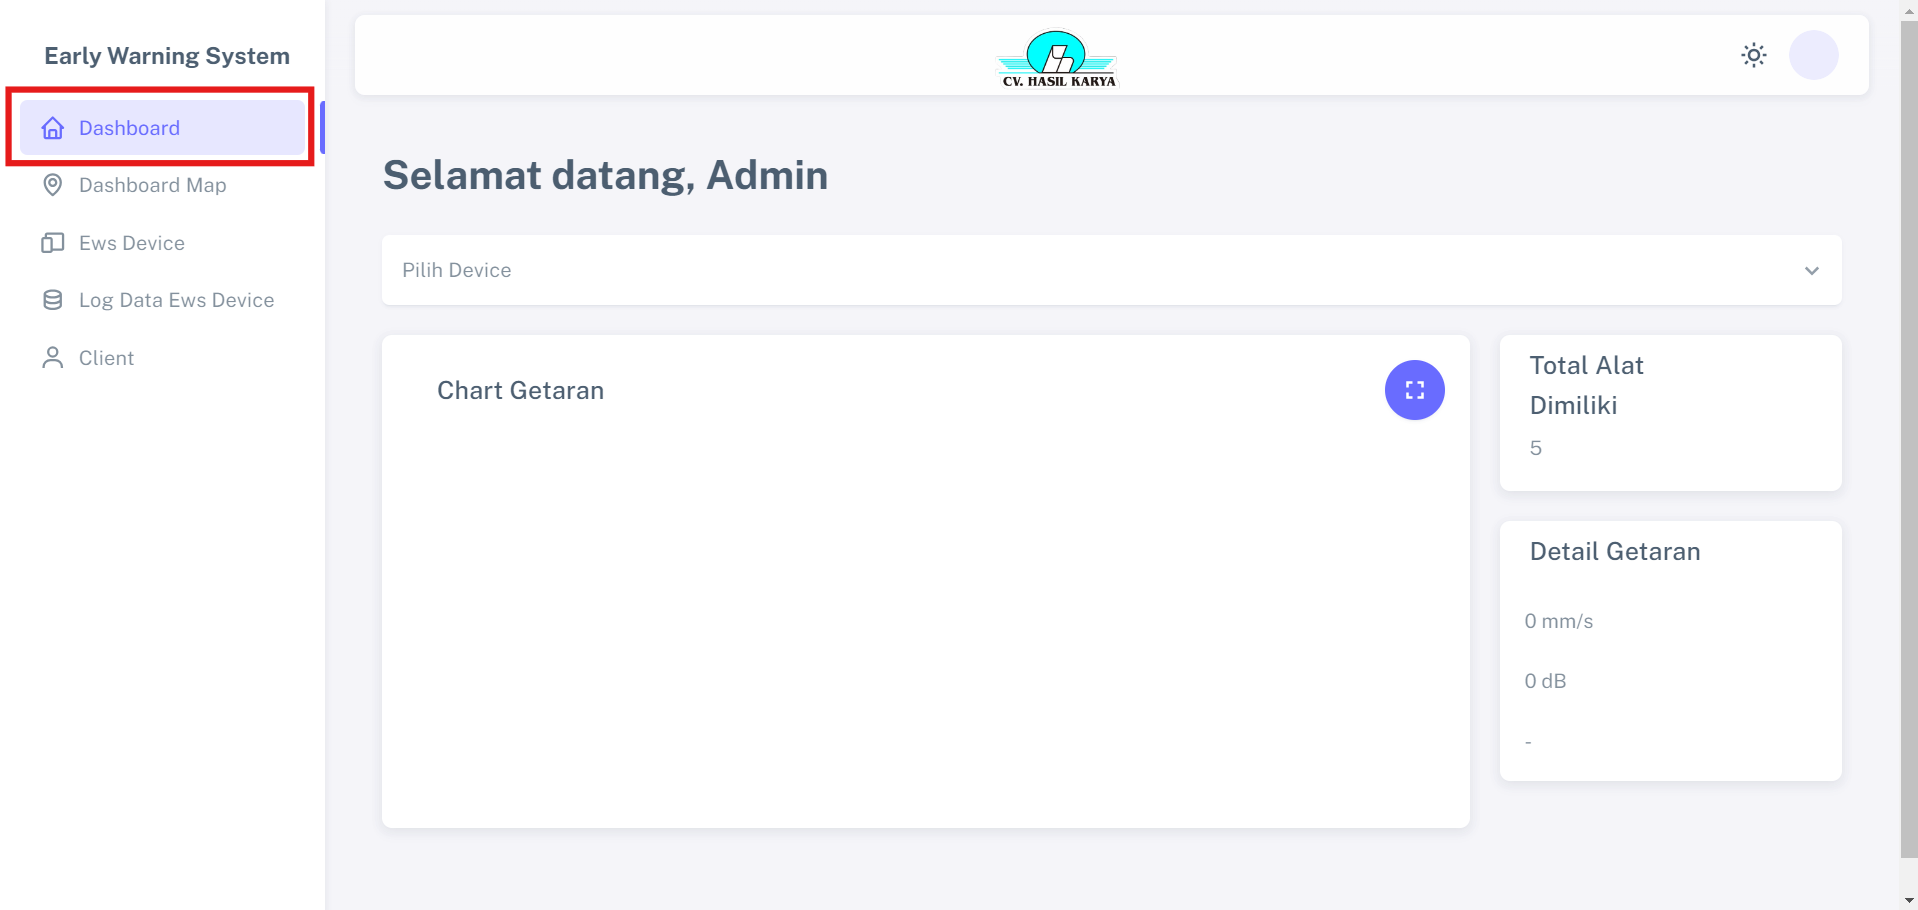Click the Detail Getaran card
Image resolution: width=1918 pixels, height=910 pixels.
(x=1670, y=650)
